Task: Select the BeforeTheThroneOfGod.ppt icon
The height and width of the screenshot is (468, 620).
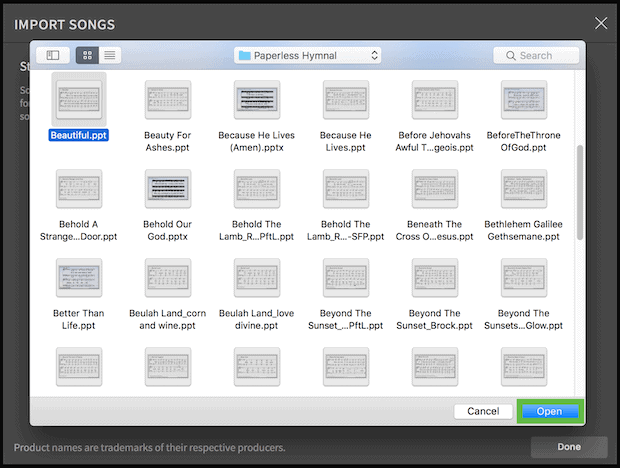Action: [523, 98]
